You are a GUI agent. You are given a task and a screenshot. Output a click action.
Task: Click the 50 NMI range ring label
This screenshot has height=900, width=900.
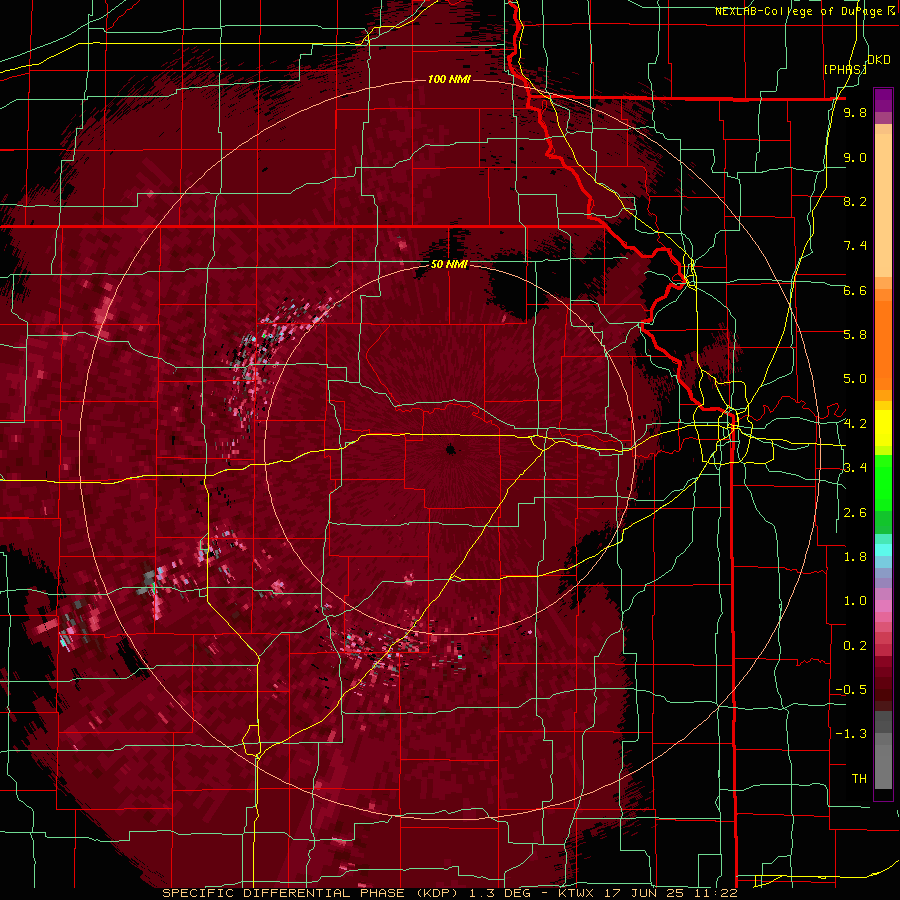tap(449, 264)
